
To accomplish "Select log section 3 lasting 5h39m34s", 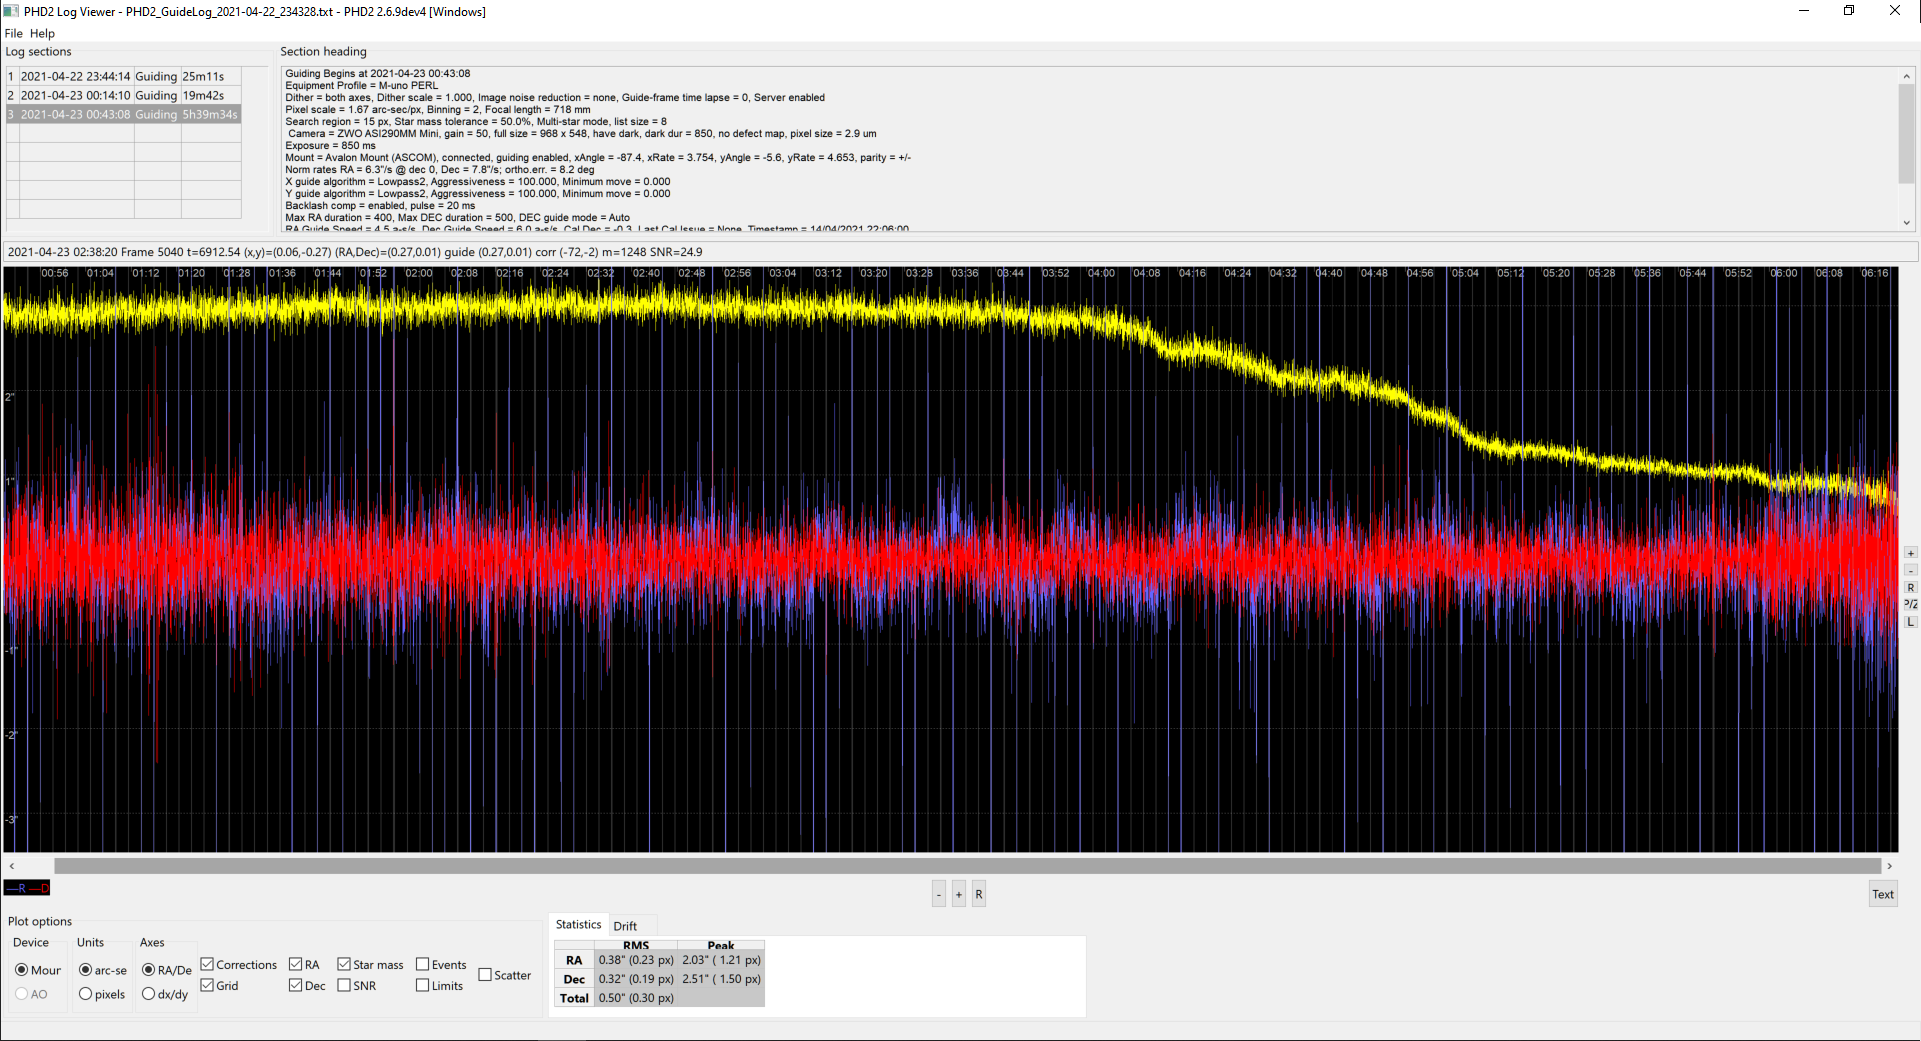I will (x=123, y=114).
